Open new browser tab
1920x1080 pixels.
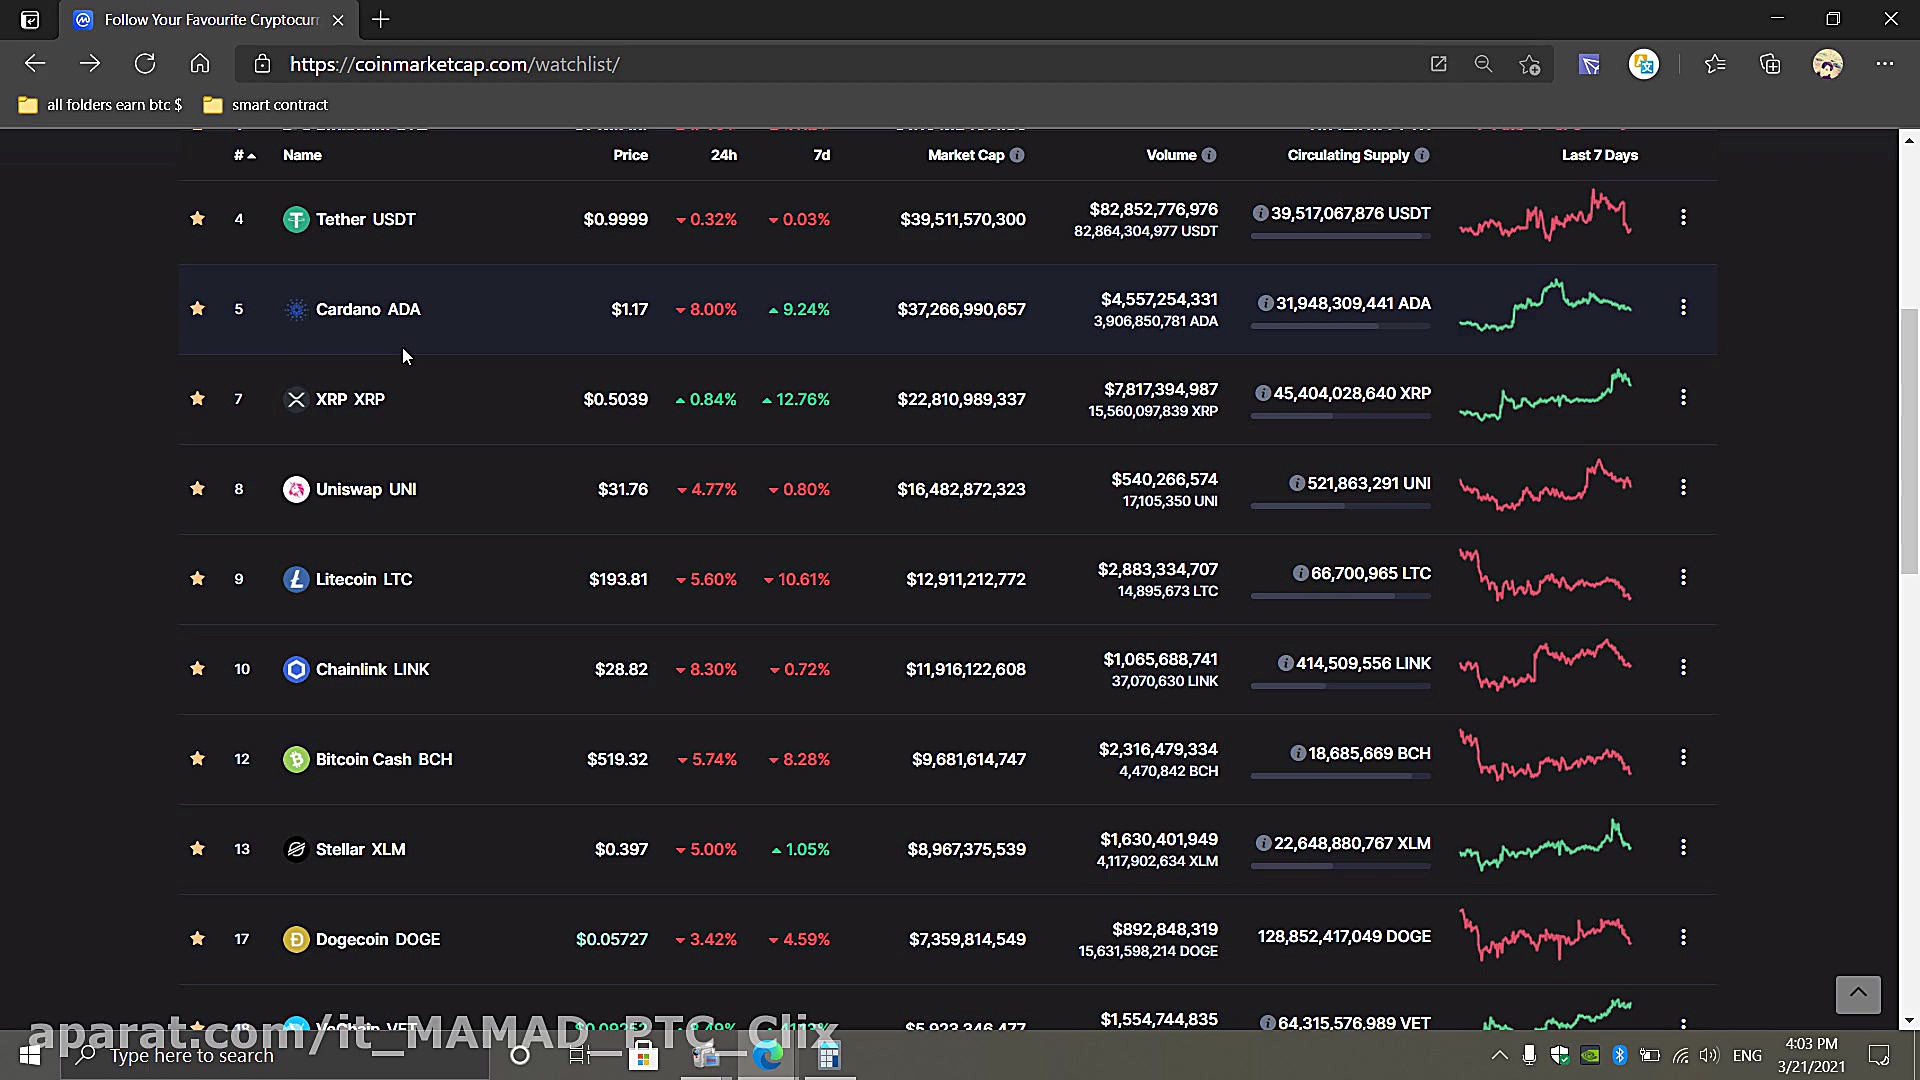(381, 19)
